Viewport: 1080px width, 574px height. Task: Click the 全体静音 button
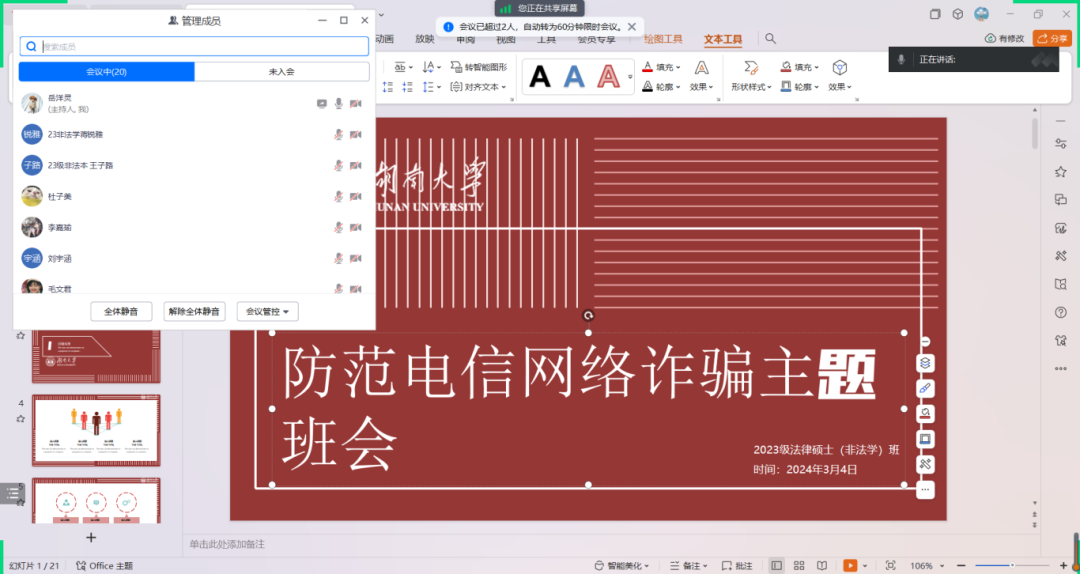point(128,312)
